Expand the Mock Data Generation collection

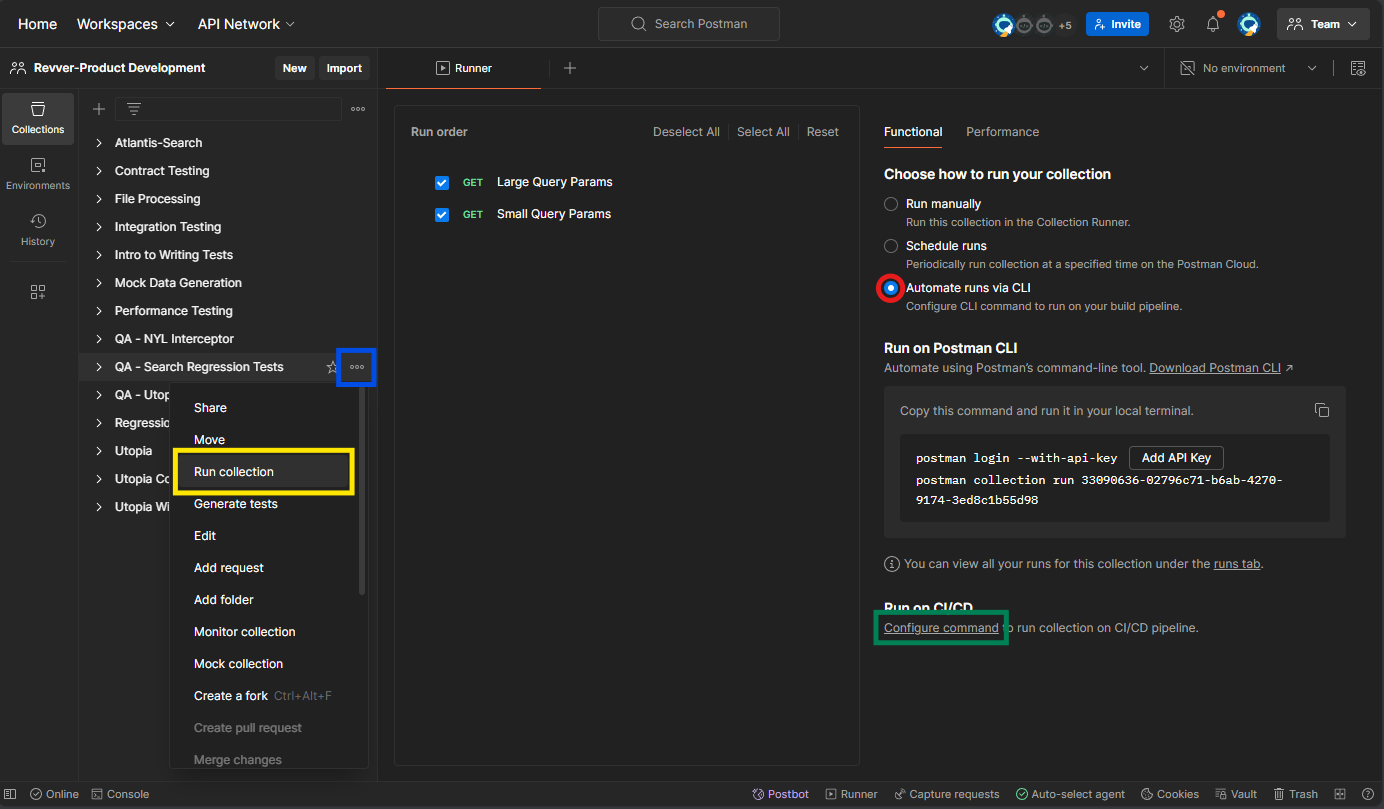[x=99, y=283]
